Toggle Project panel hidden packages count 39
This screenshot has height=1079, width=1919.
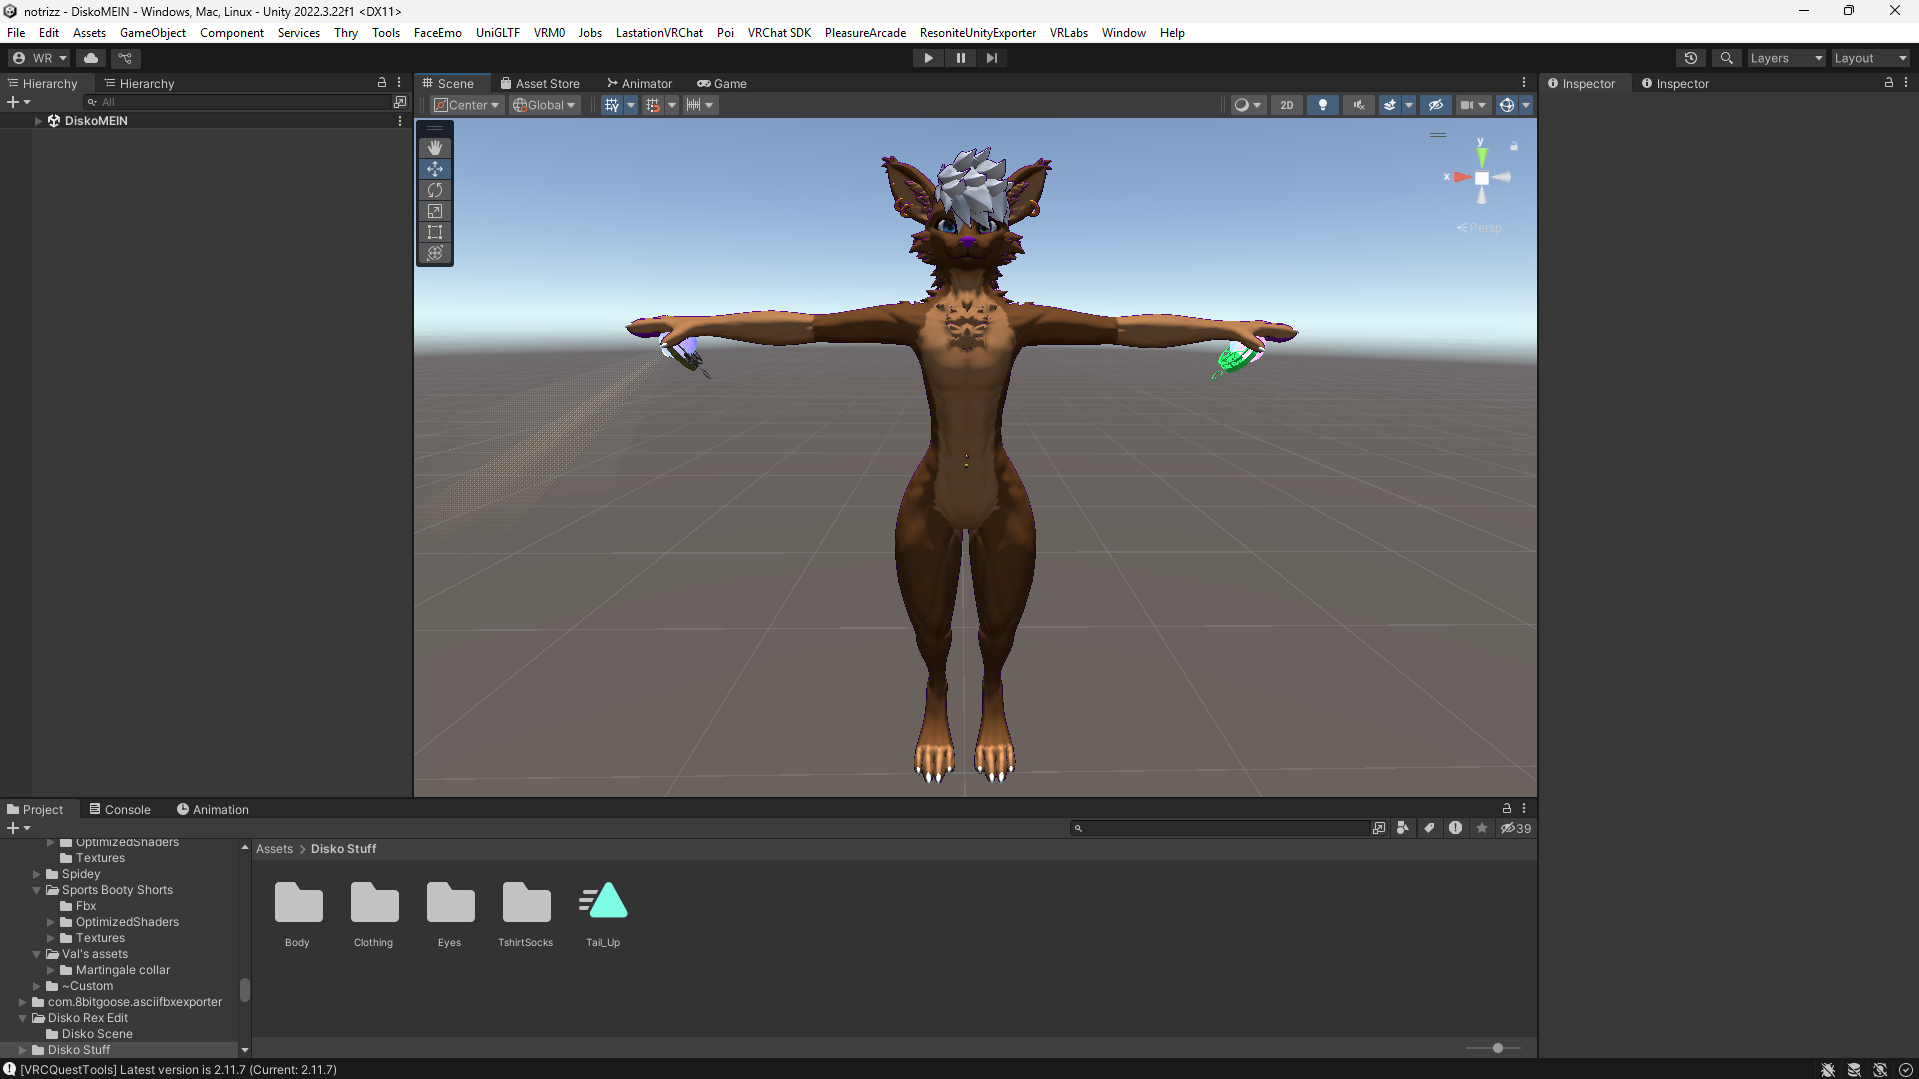tap(1516, 828)
